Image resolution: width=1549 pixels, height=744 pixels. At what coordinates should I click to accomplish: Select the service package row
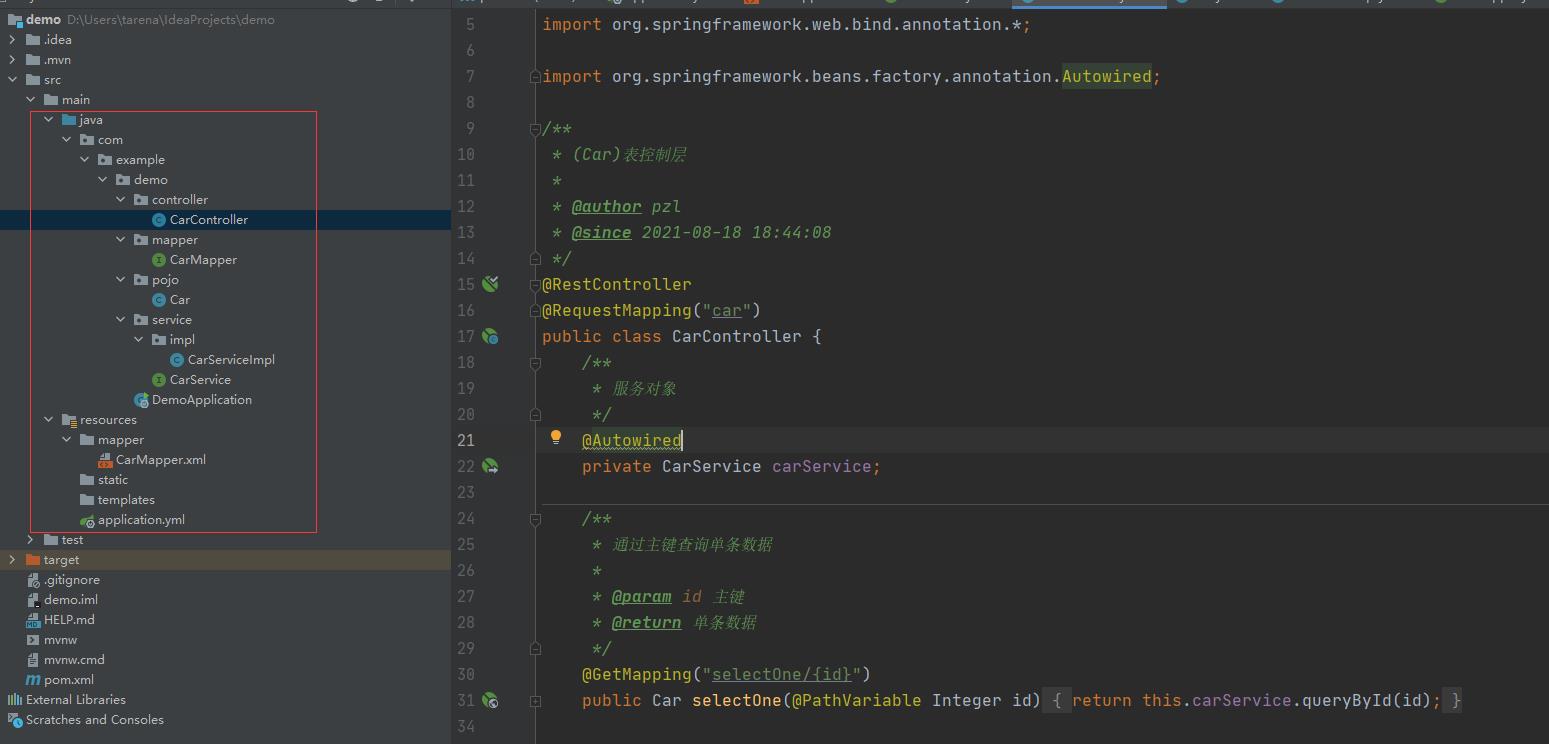point(225,320)
